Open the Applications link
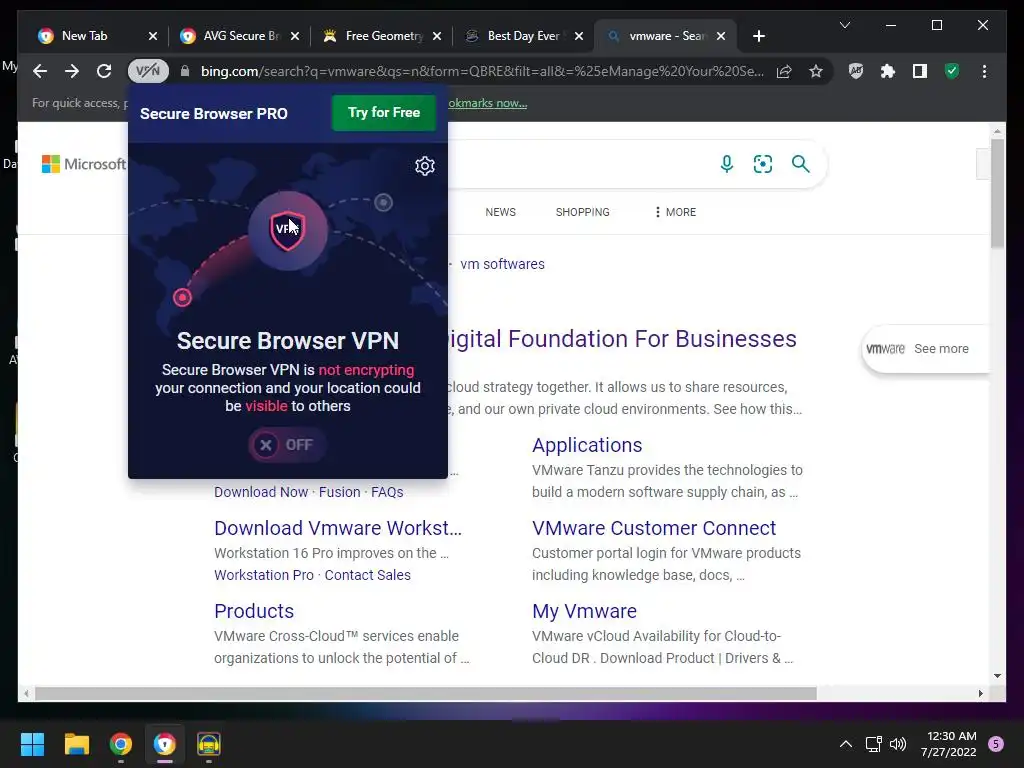This screenshot has width=1024, height=768. 587,445
